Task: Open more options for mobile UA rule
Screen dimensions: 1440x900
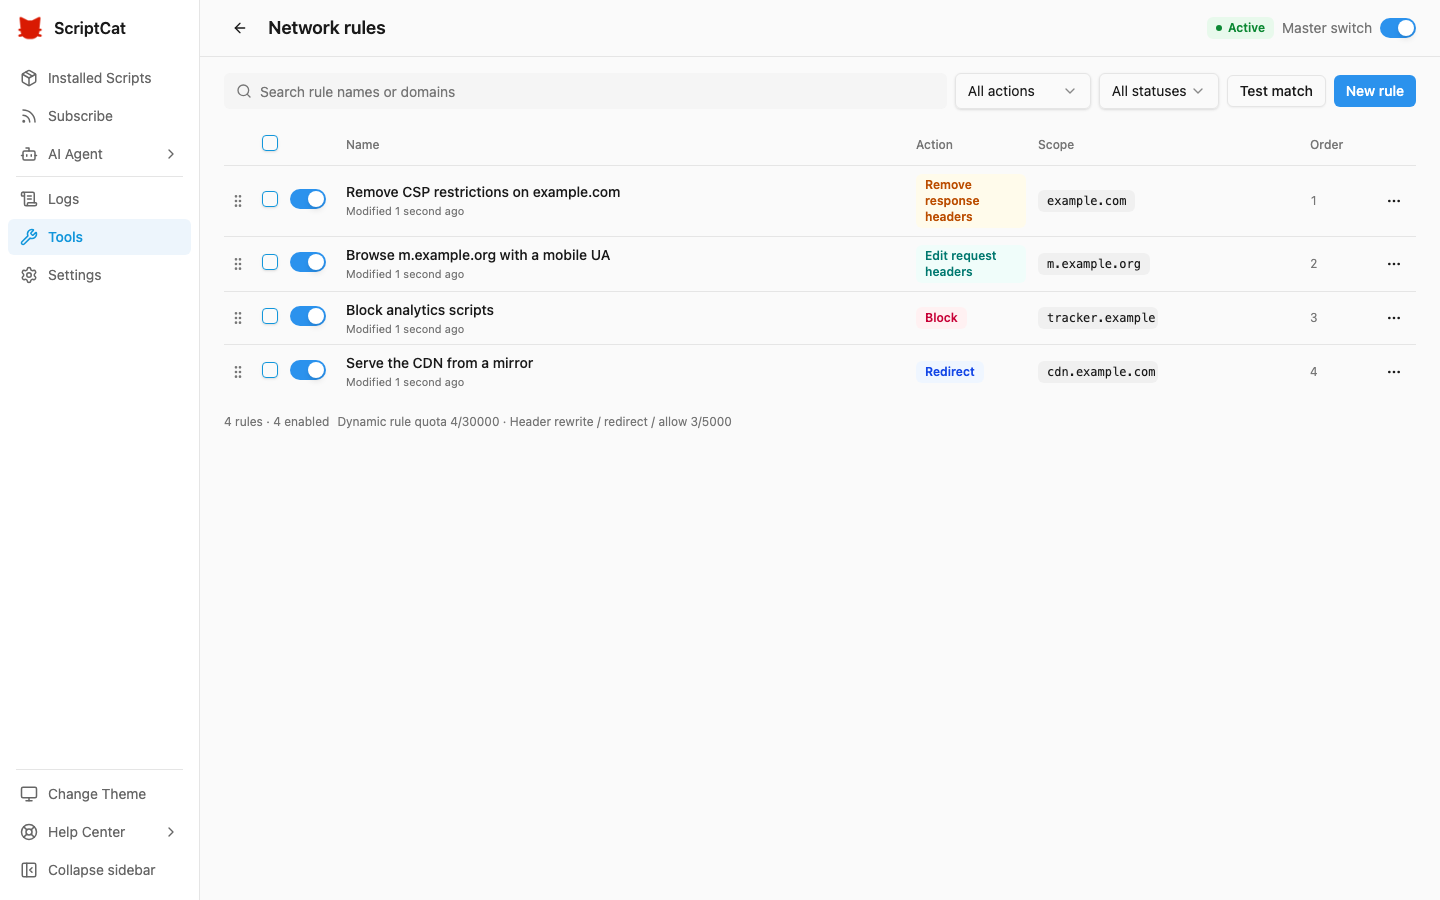Action: coord(1394,264)
